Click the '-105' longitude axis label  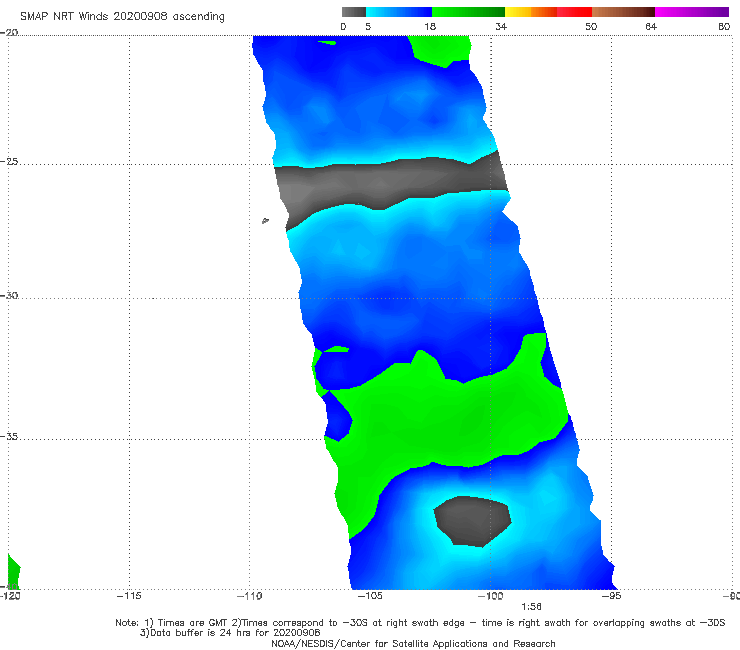click(370, 596)
